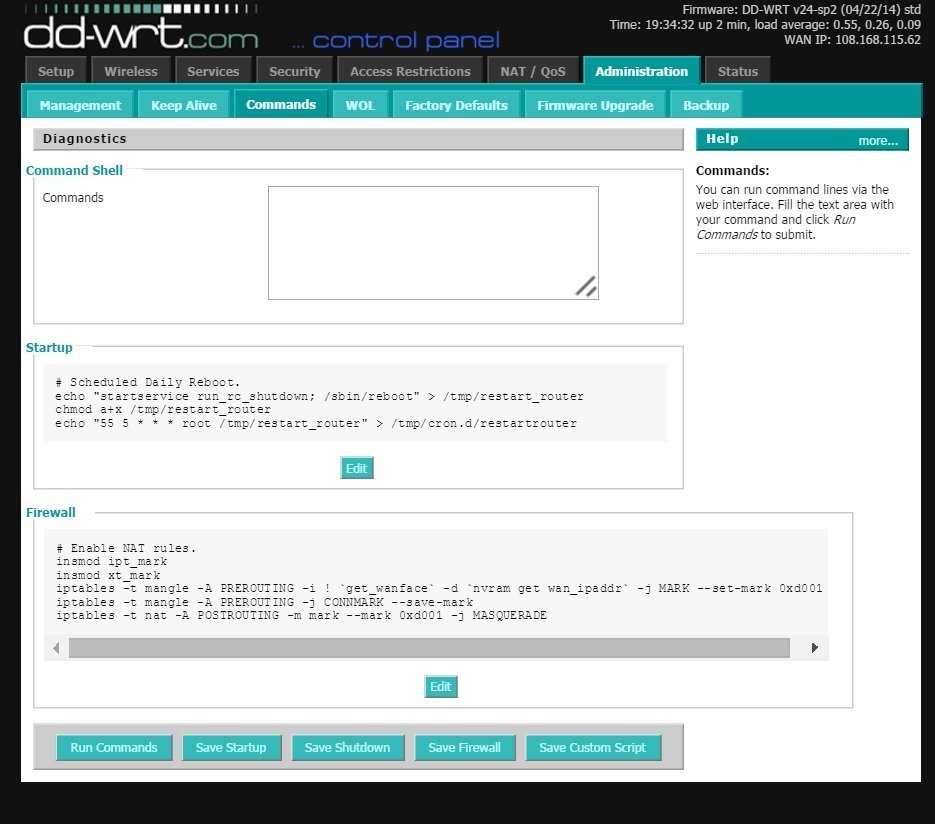Switch to the Keep Alive sub-tab
The height and width of the screenshot is (824, 935).
pyautogui.click(x=183, y=104)
